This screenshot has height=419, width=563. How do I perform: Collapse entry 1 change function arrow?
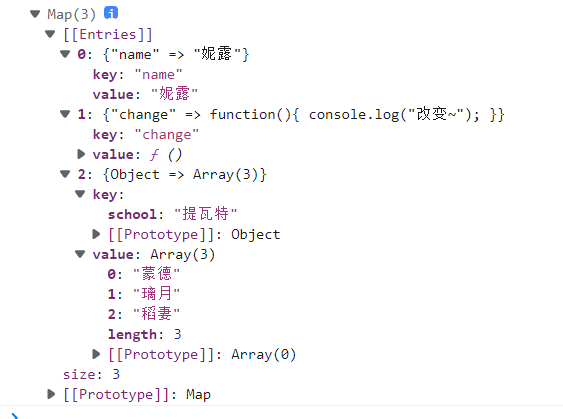65,114
